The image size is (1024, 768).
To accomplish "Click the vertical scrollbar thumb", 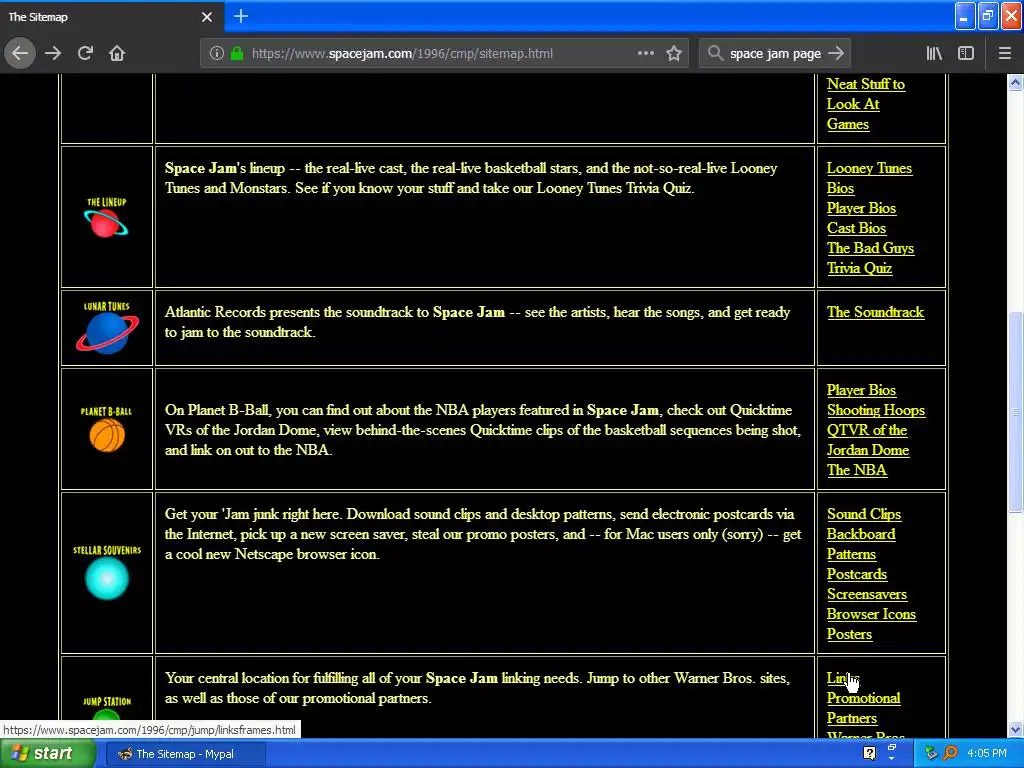I will (x=1015, y=412).
